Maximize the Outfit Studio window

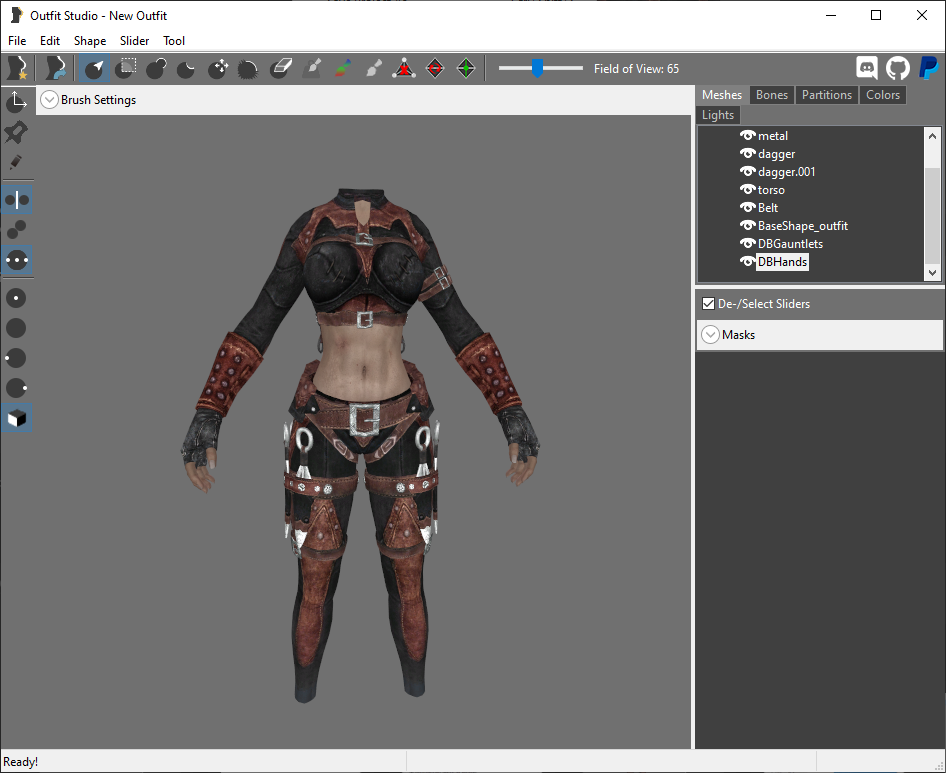point(876,15)
